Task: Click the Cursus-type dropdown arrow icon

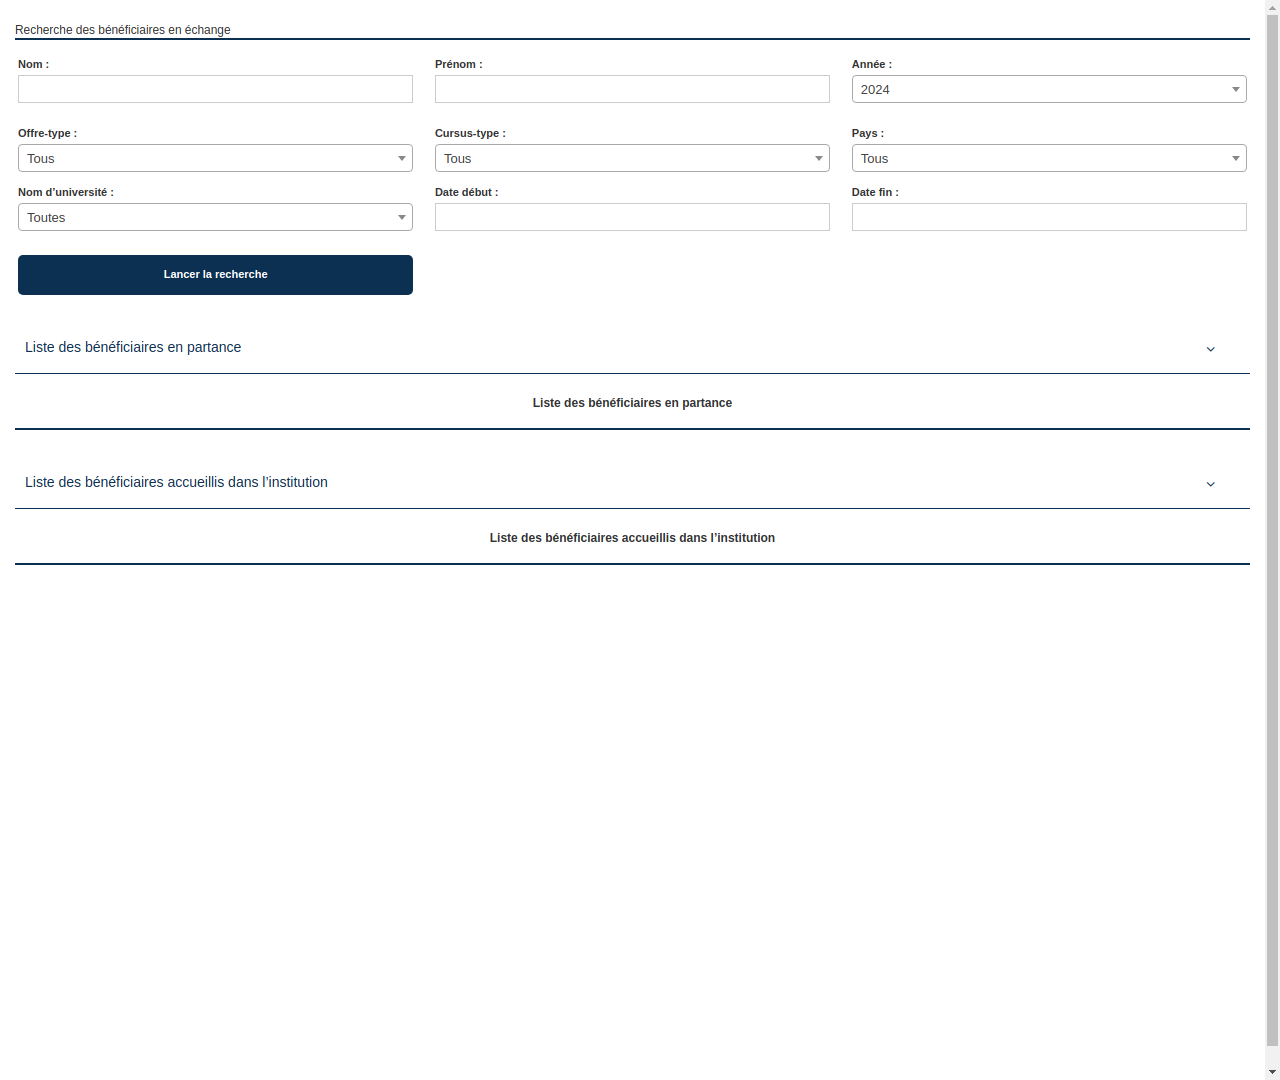Action: coord(819,158)
